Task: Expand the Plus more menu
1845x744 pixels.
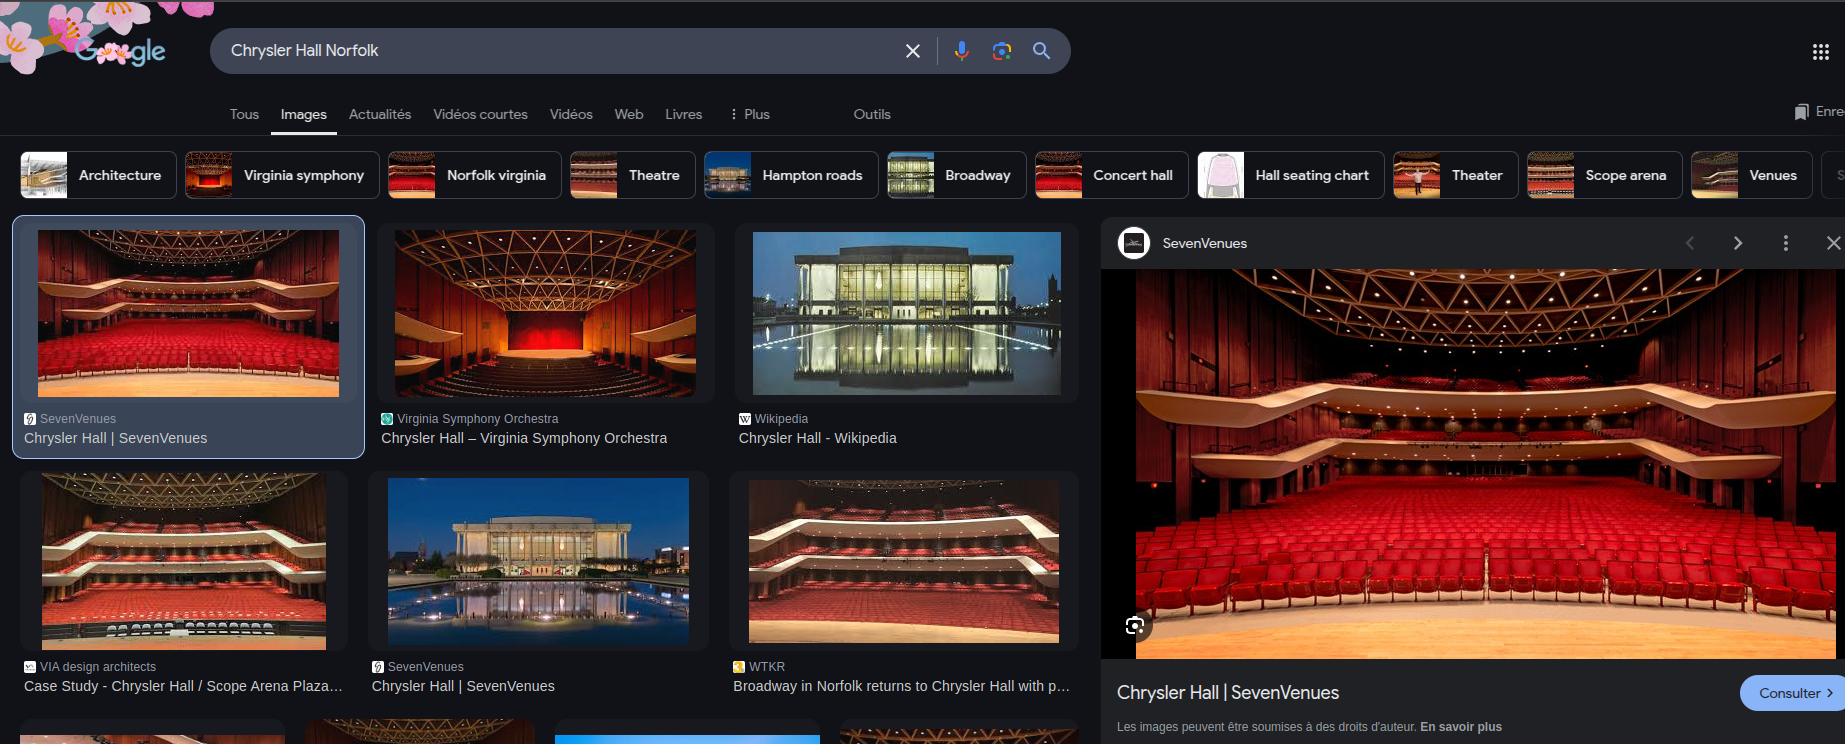Action: (750, 114)
